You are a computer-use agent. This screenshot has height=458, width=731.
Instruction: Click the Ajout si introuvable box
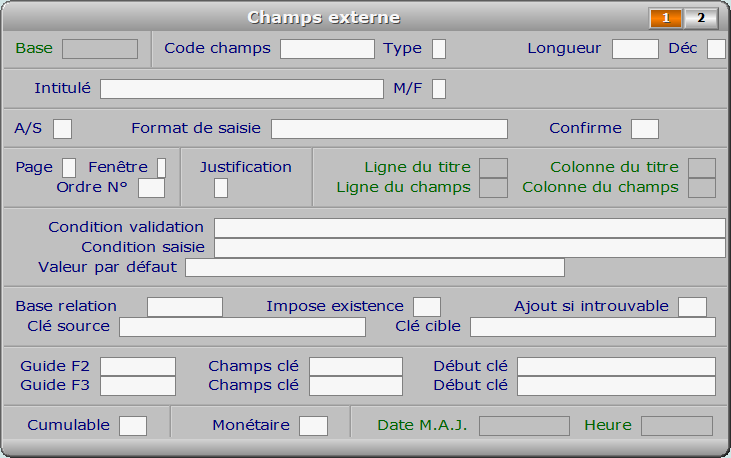(x=692, y=307)
